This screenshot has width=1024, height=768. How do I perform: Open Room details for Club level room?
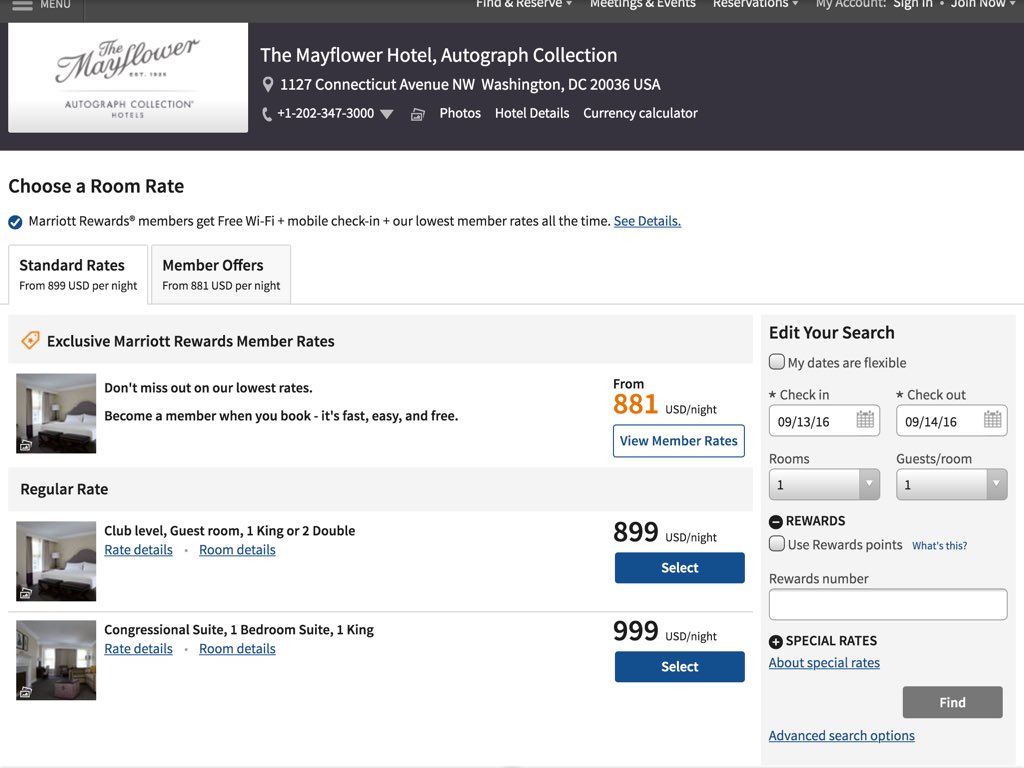tap(237, 550)
